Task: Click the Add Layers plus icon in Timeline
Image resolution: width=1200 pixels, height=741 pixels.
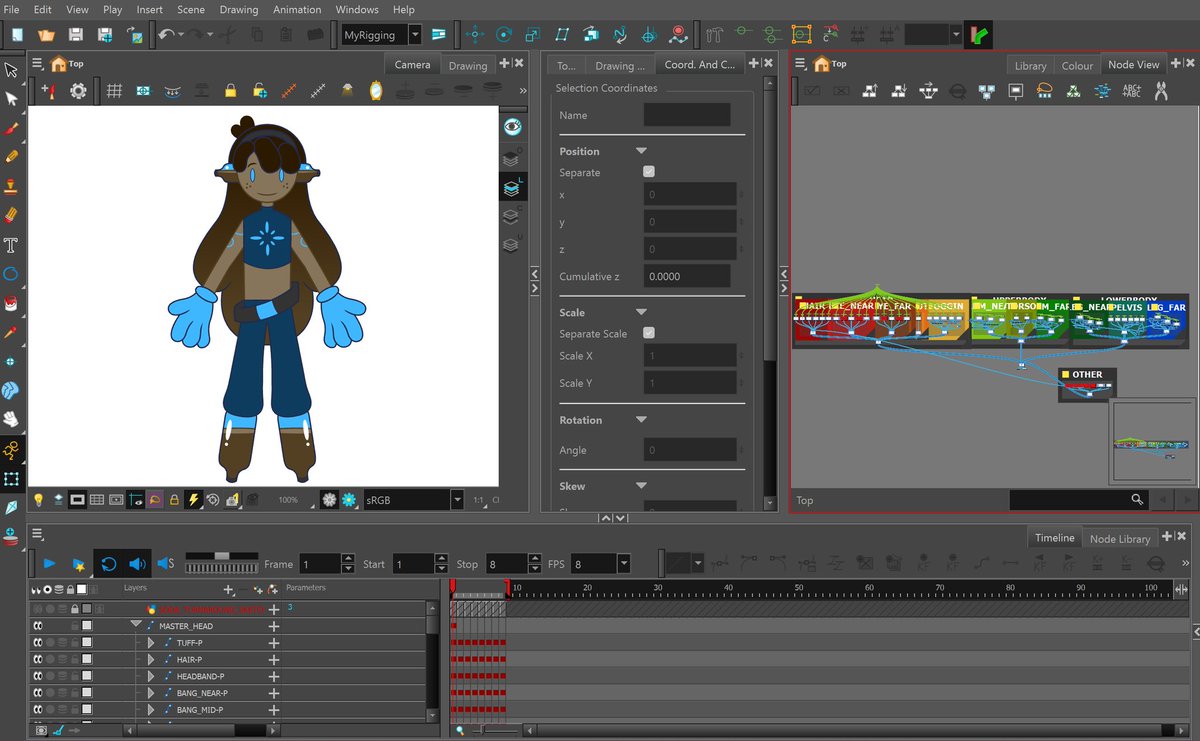Action: [x=228, y=590]
